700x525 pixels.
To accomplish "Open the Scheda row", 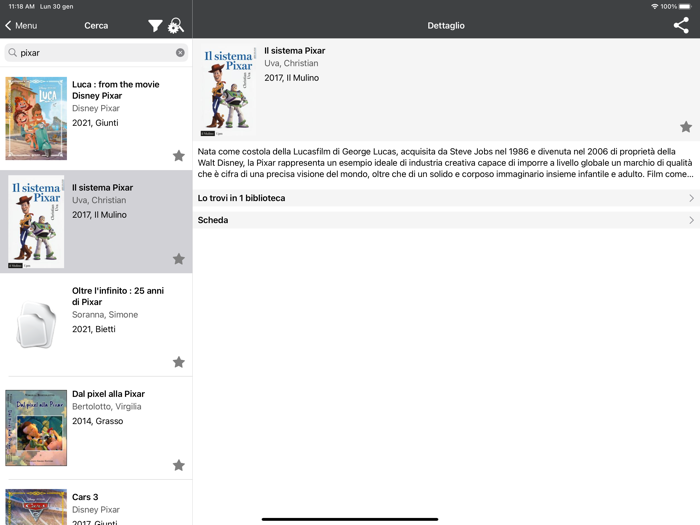I will click(x=446, y=220).
